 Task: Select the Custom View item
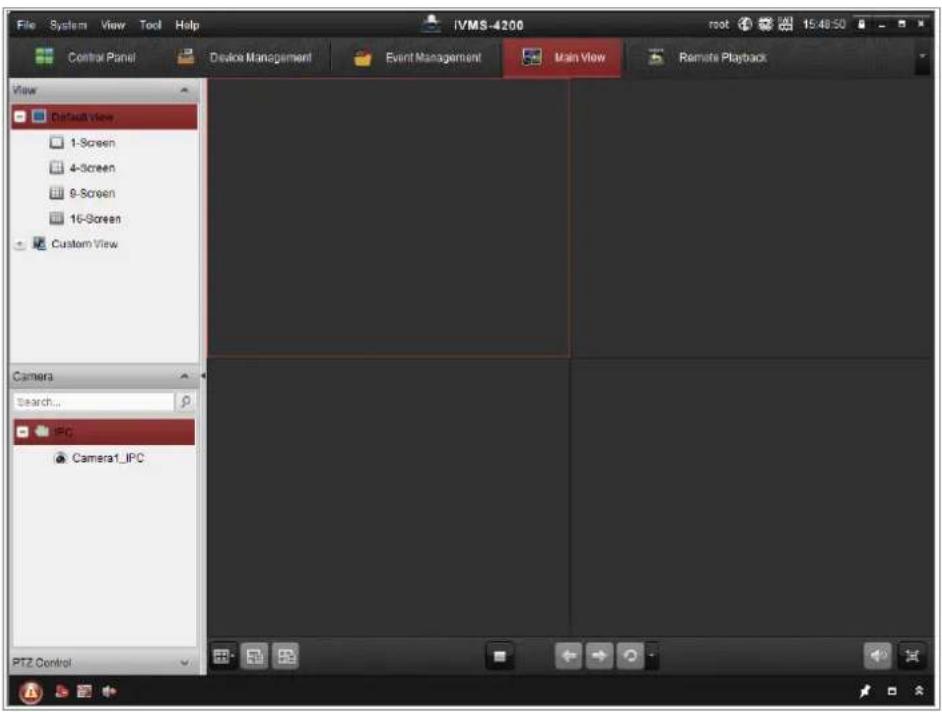coord(84,244)
